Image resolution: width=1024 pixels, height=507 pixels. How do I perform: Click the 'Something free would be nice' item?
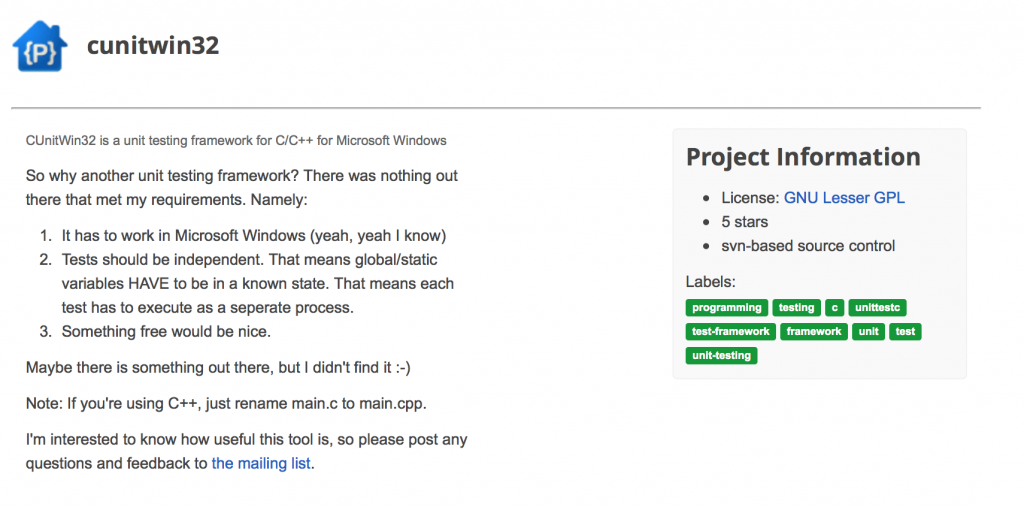pyautogui.click(x=166, y=332)
